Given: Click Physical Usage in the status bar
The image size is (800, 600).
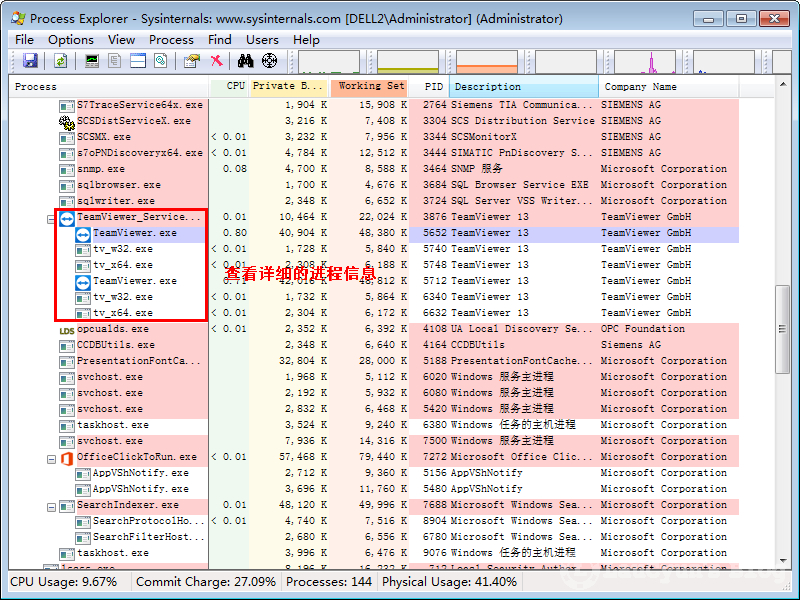Looking at the screenshot, I should 449,582.
